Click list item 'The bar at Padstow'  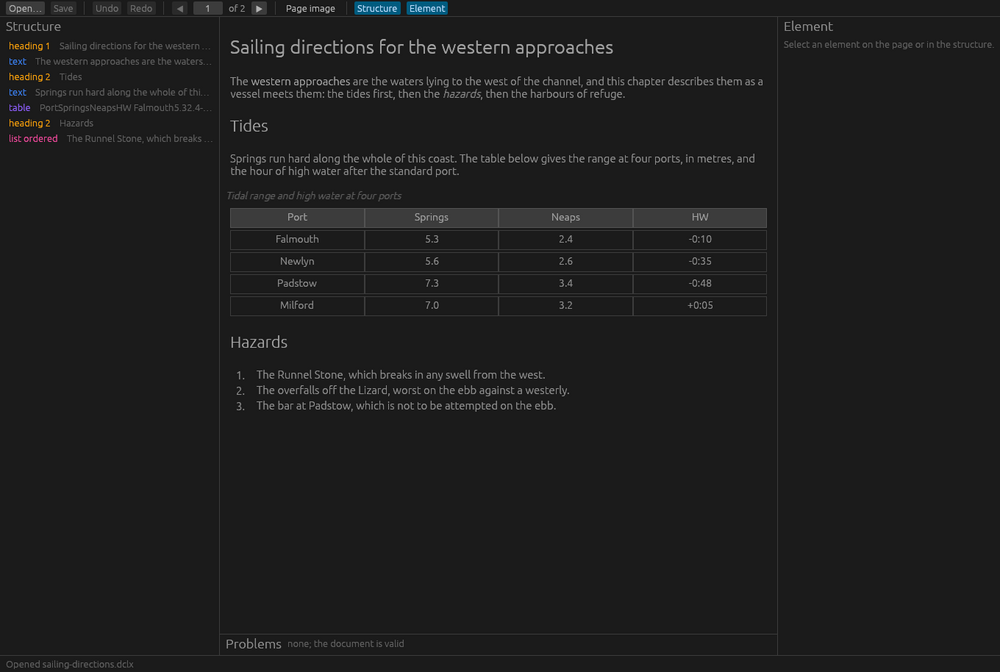[x=406, y=405]
